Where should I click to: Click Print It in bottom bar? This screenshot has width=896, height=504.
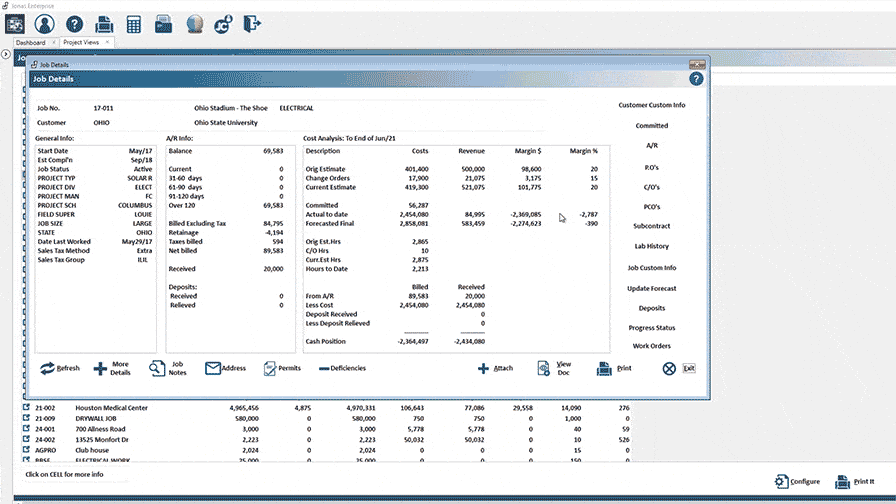(x=855, y=482)
